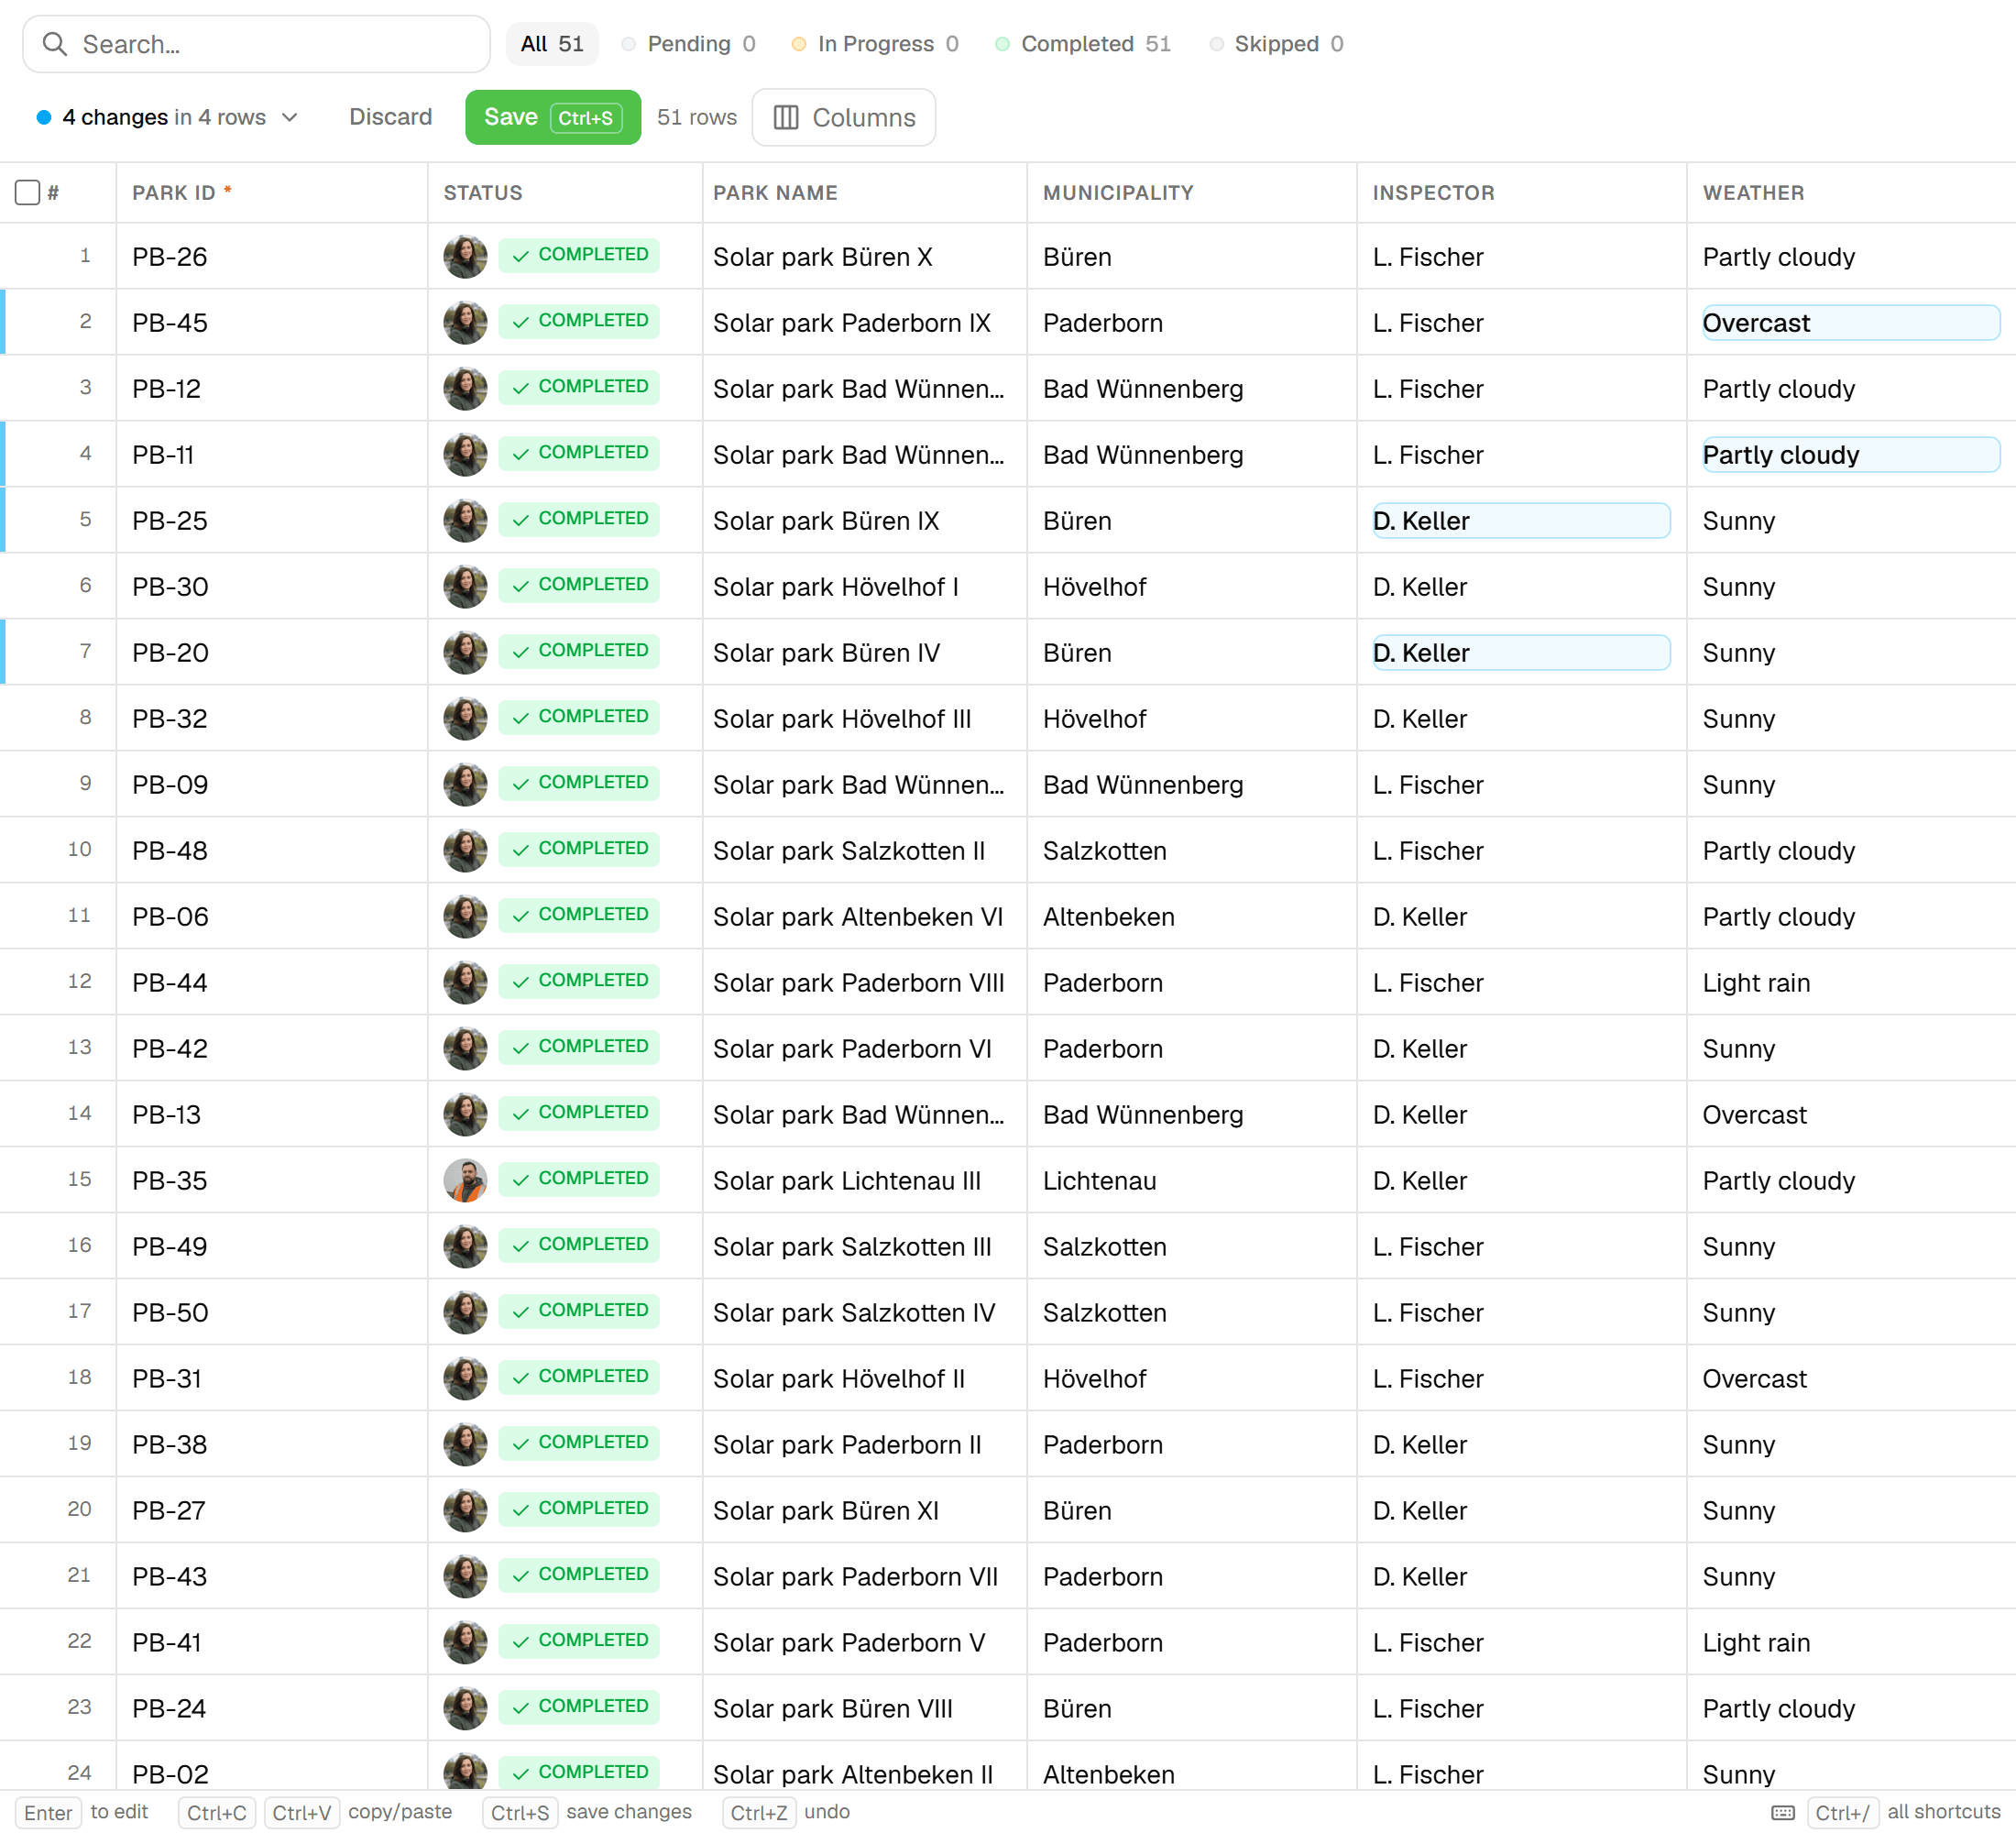Image resolution: width=2016 pixels, height=1833 pixels.
Task: Select the edited D. Keller cell for PB-20
Action: [x=1521, y=652]
